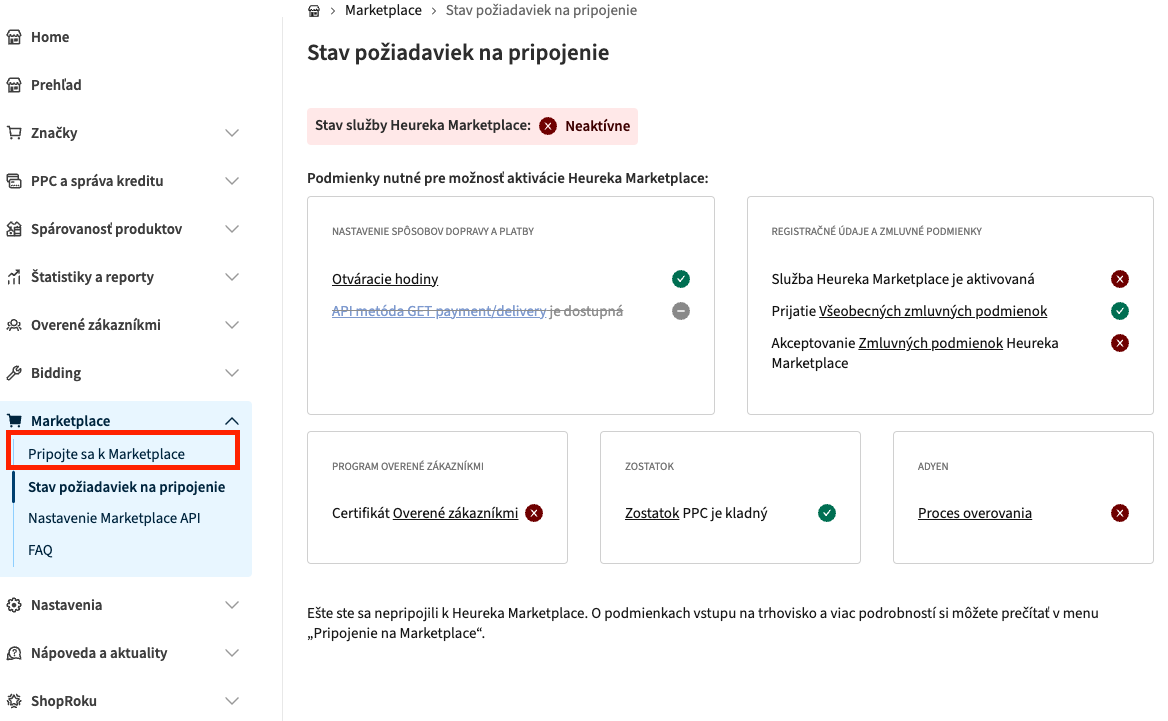
Task: Click grey minus icon beside API metóda
Action: pyautogui.click(x=681, y=311)
